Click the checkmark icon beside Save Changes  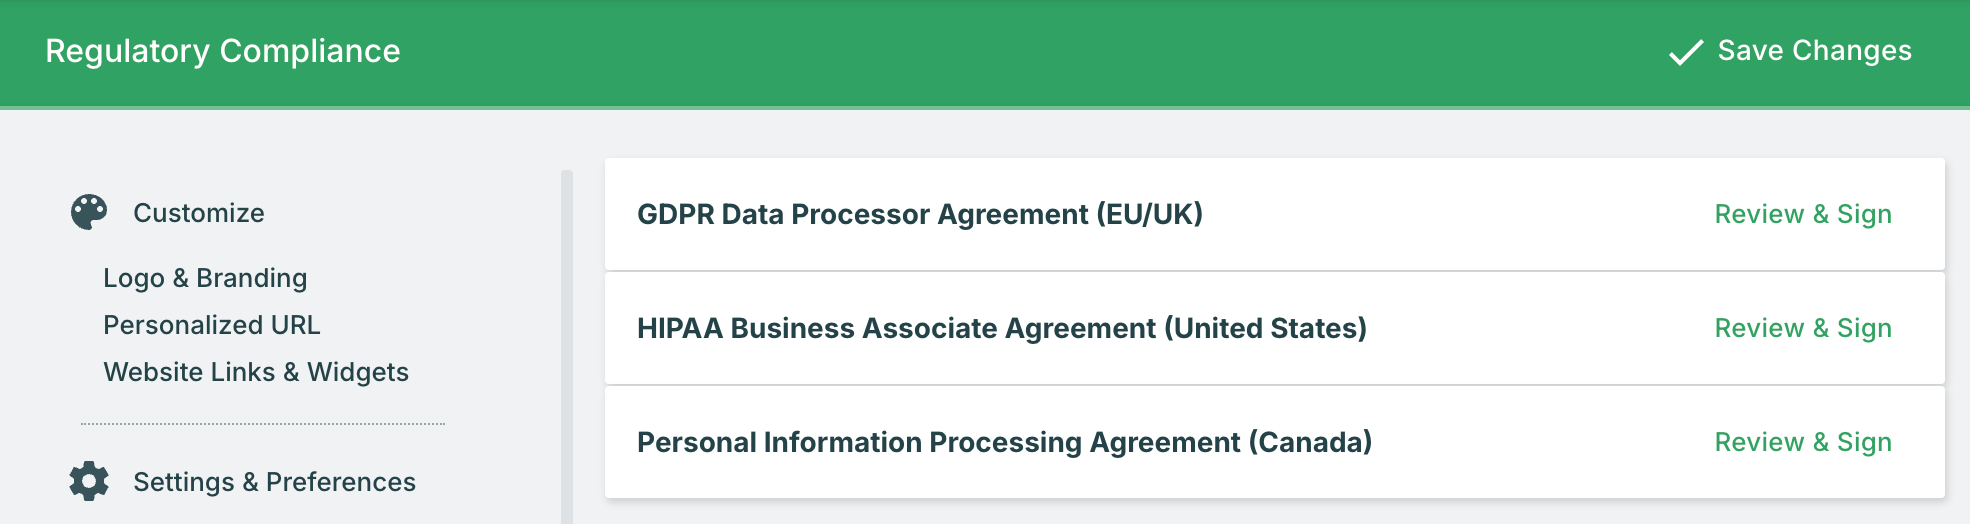1686,52
